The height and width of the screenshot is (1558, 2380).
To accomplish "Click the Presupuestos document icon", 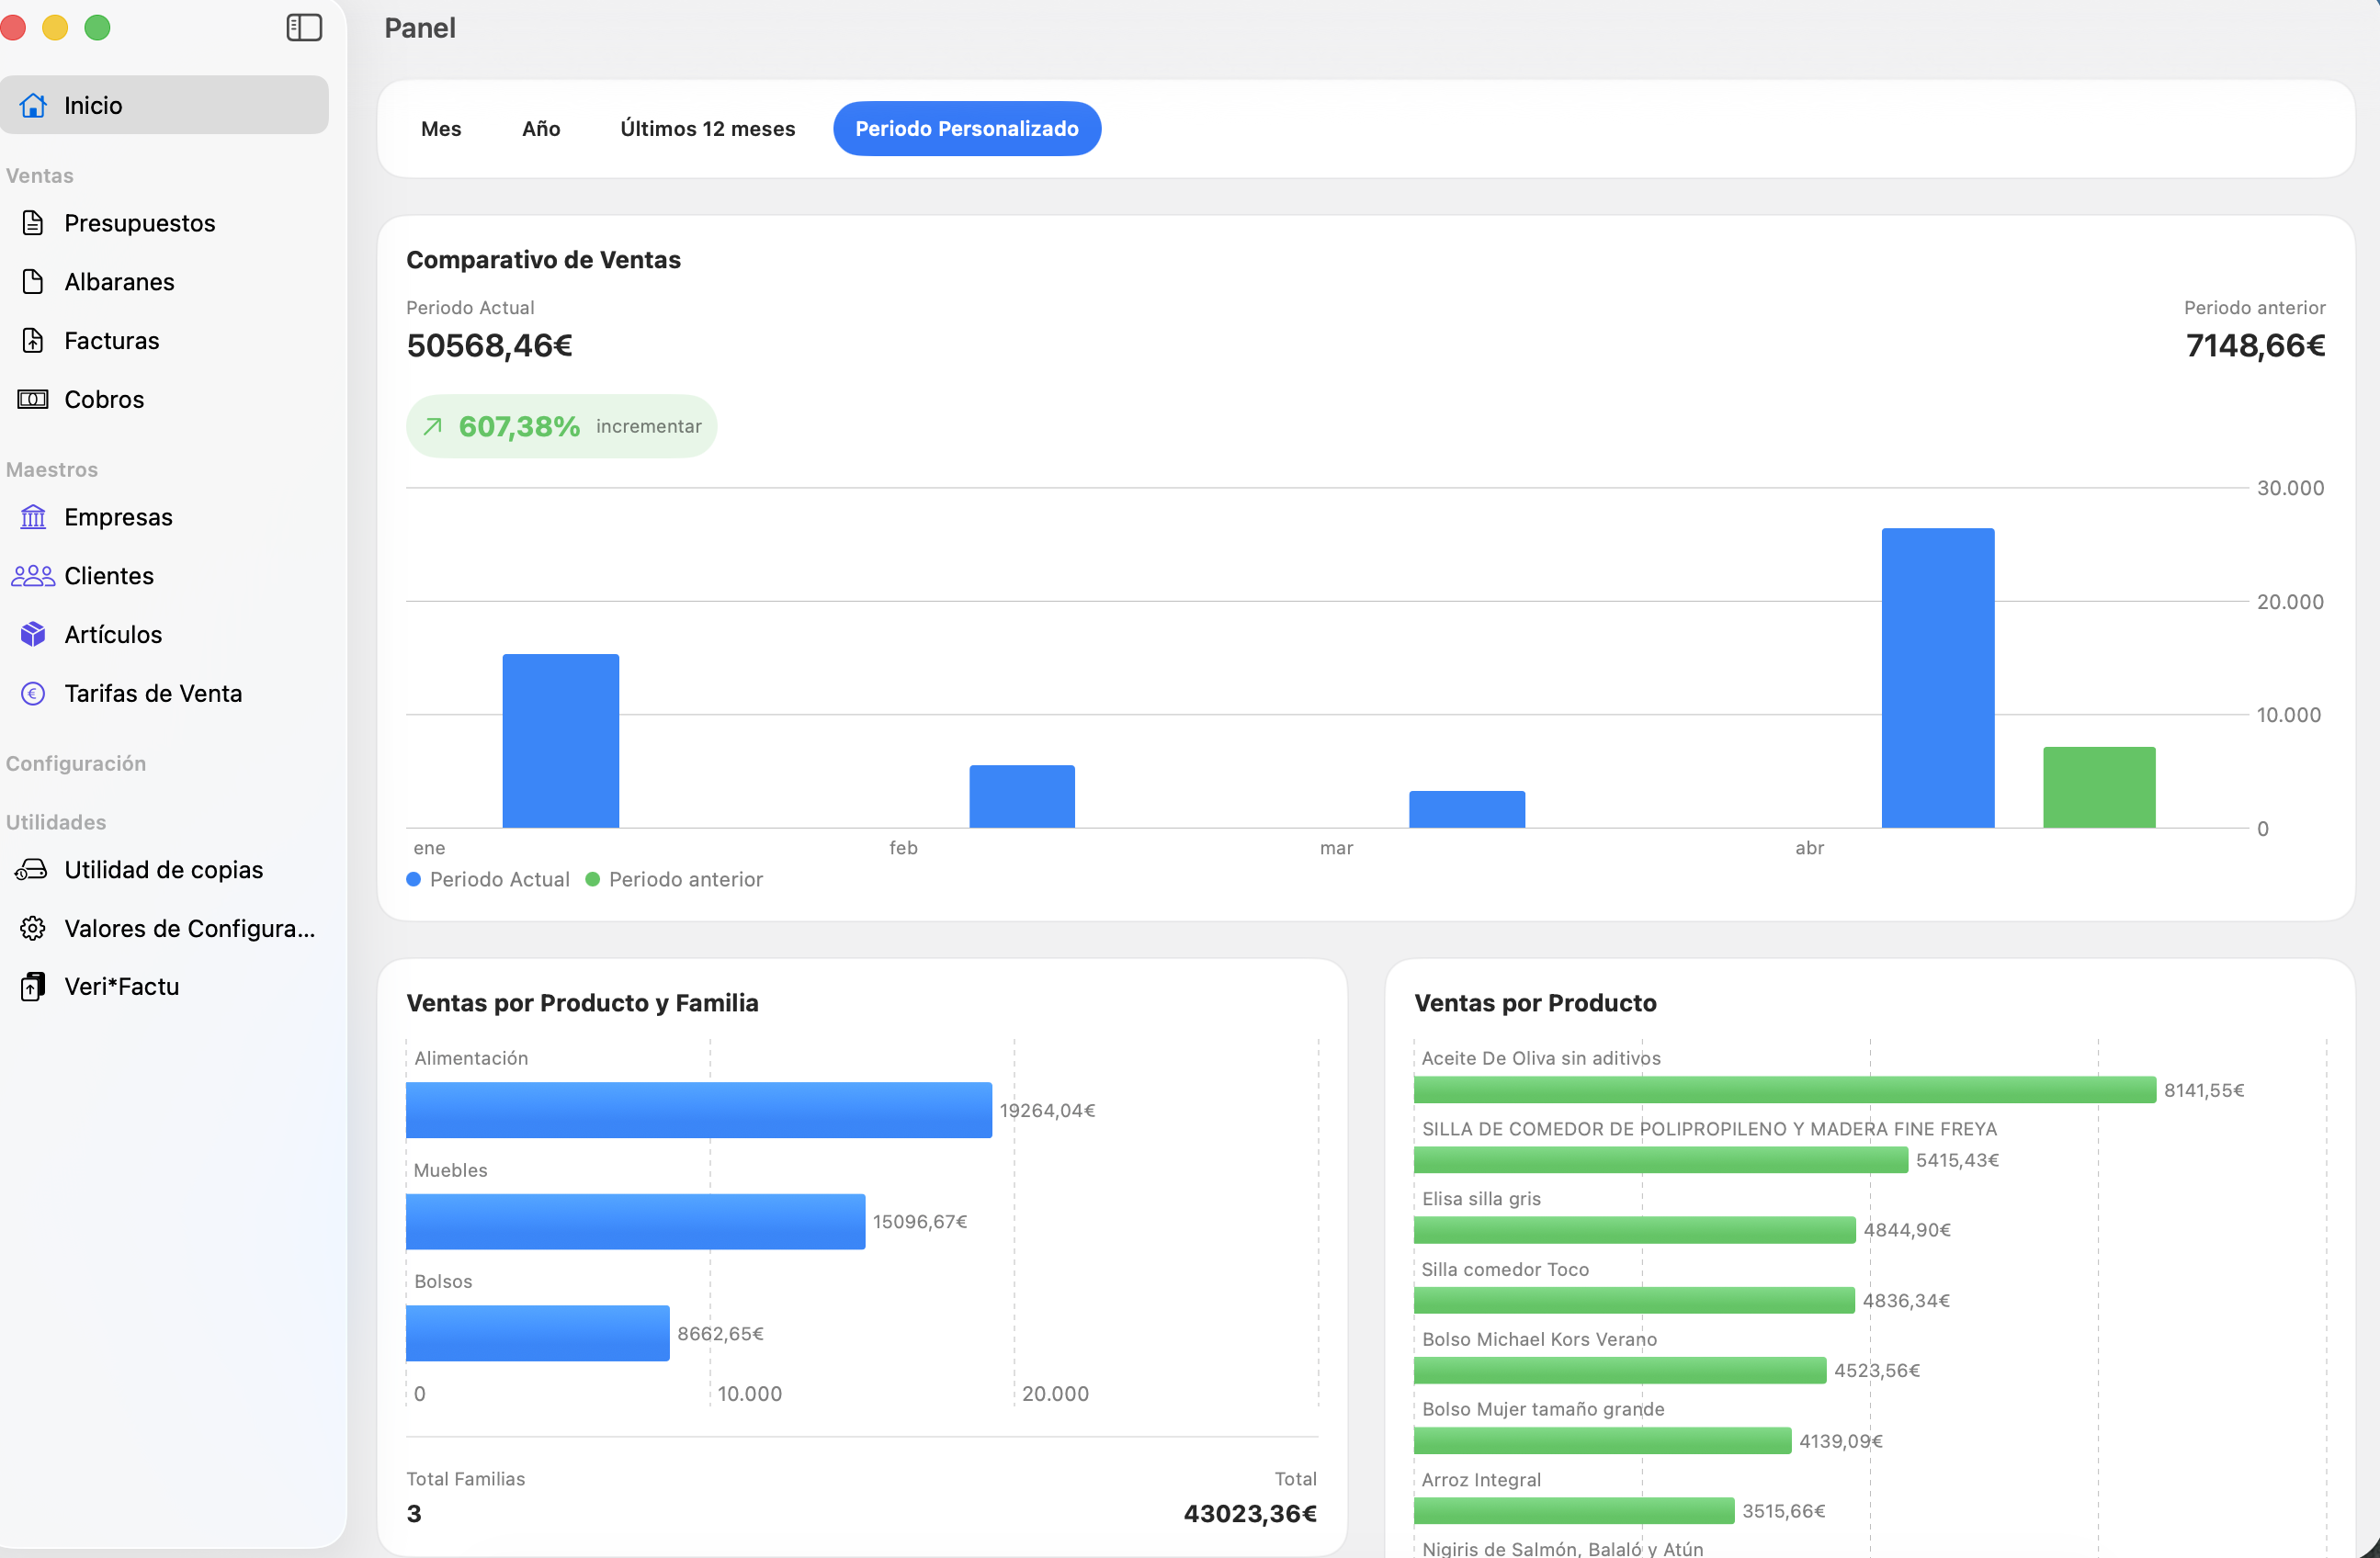I will 33,223.
